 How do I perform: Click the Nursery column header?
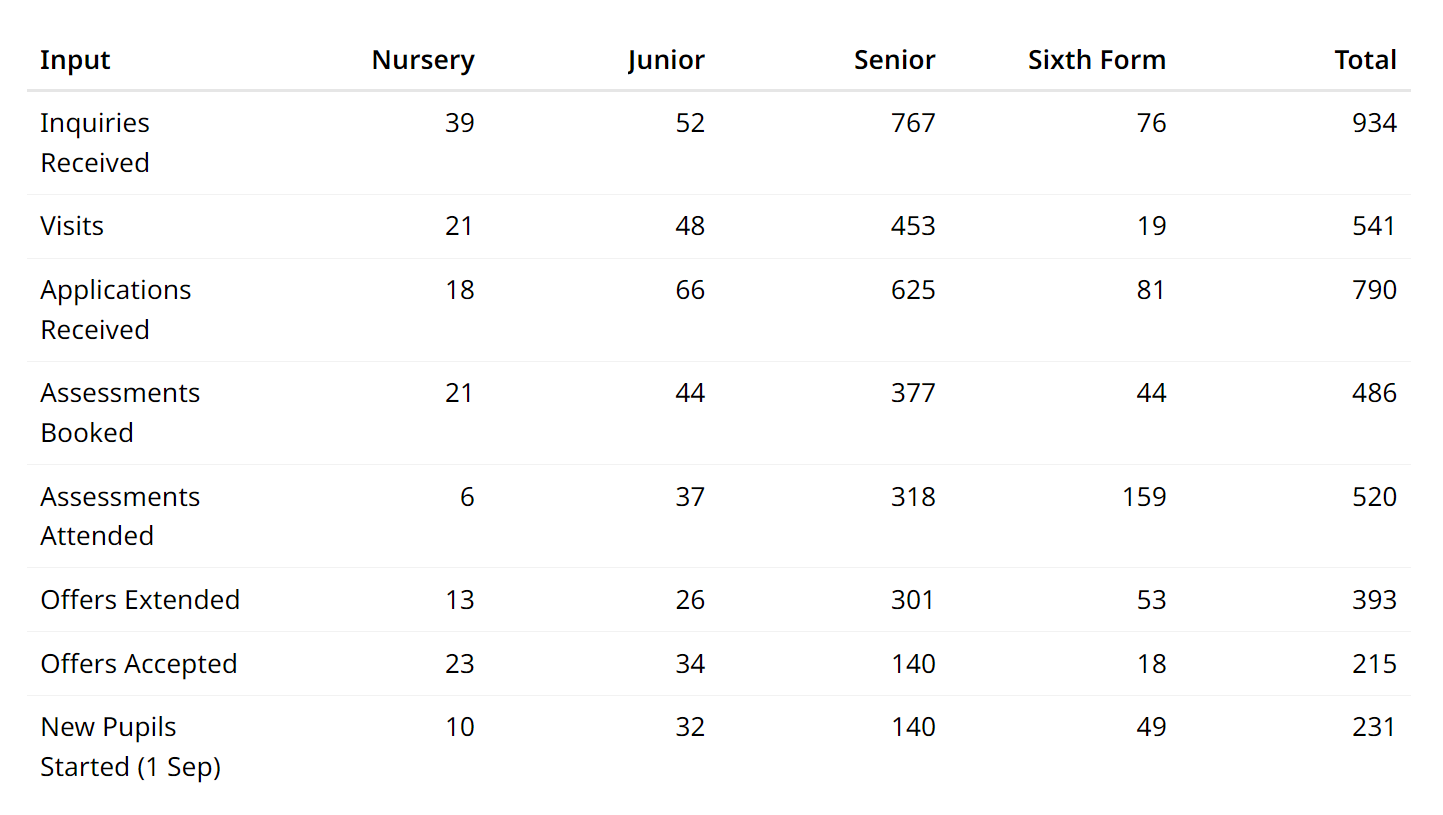[x=422, y=60]
